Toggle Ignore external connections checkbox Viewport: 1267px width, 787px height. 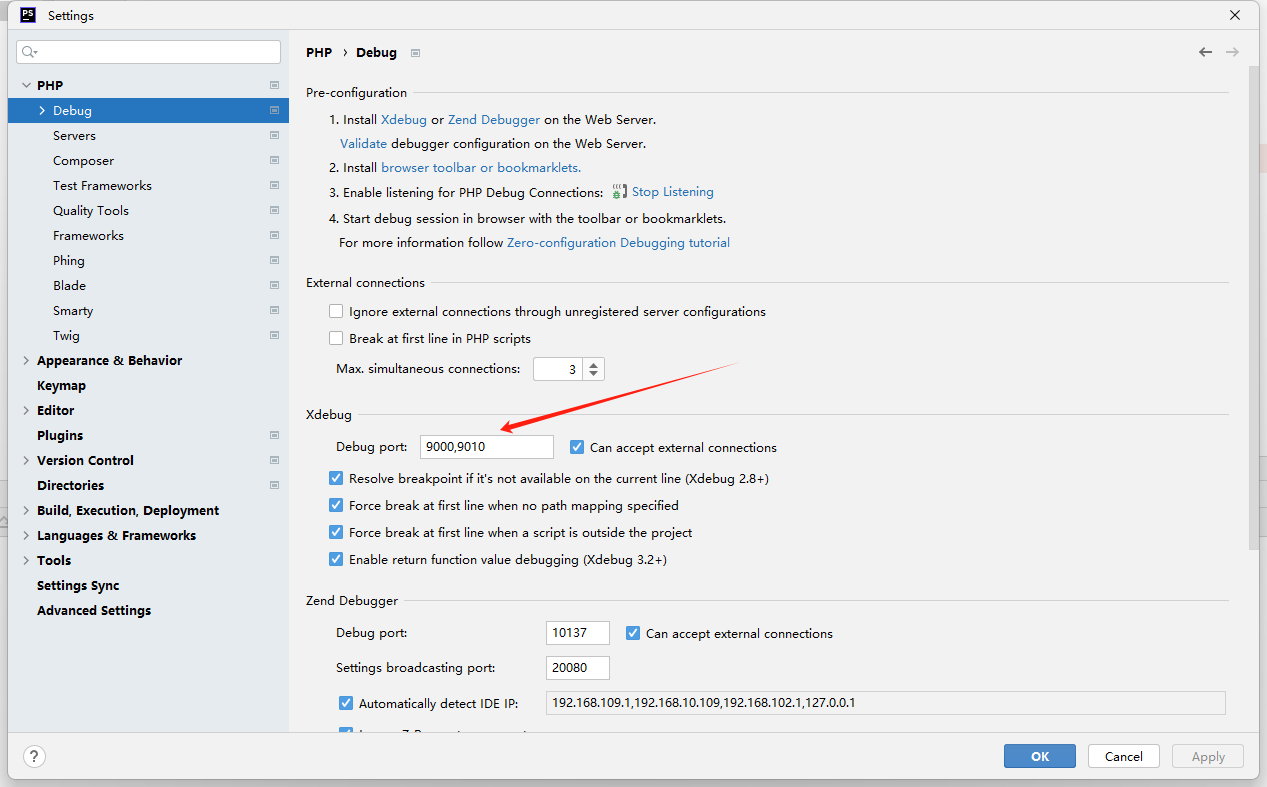(336, 312)
